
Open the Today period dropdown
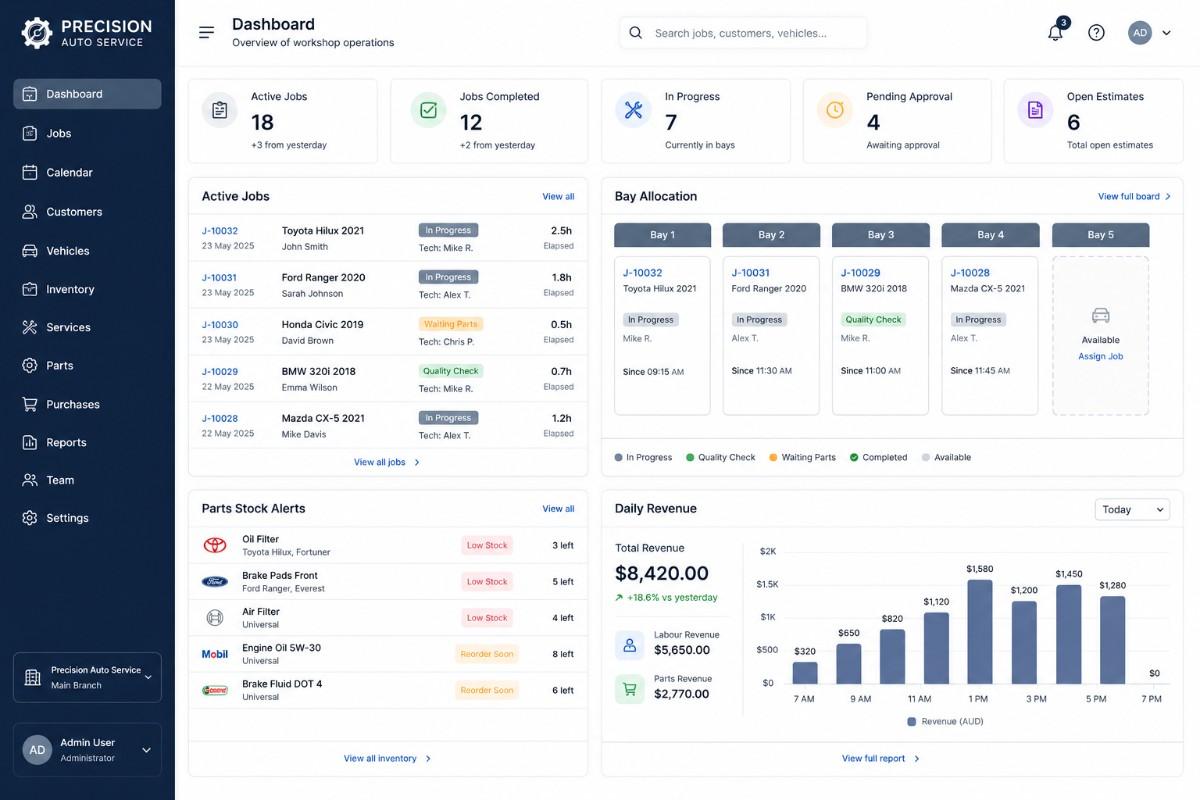1132,510
